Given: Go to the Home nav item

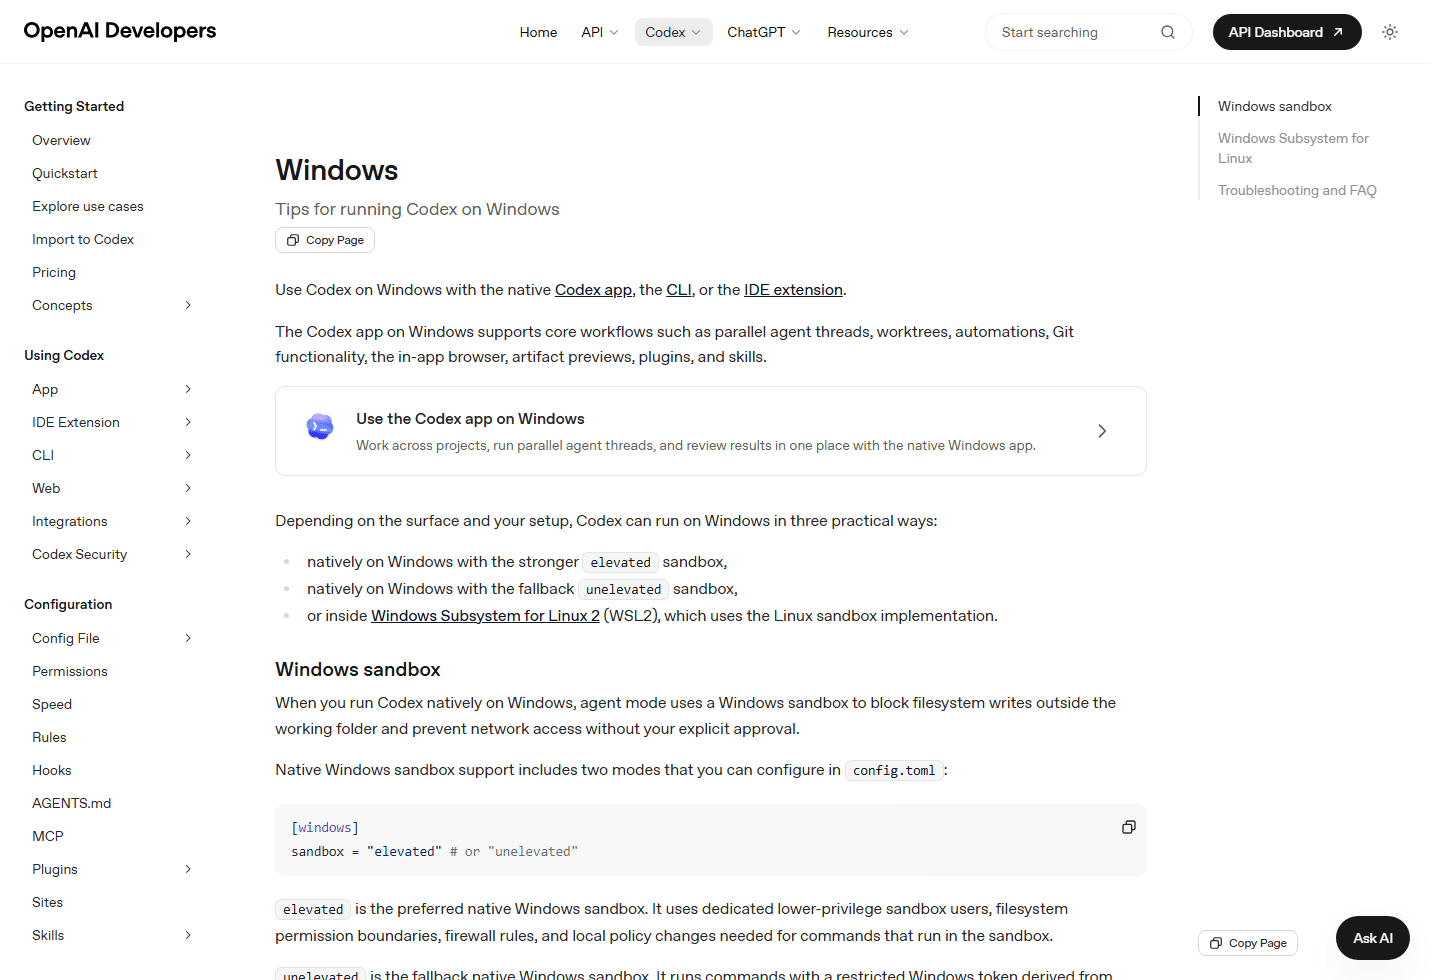Looking at the screenshot, I should [x=538, y=32].
